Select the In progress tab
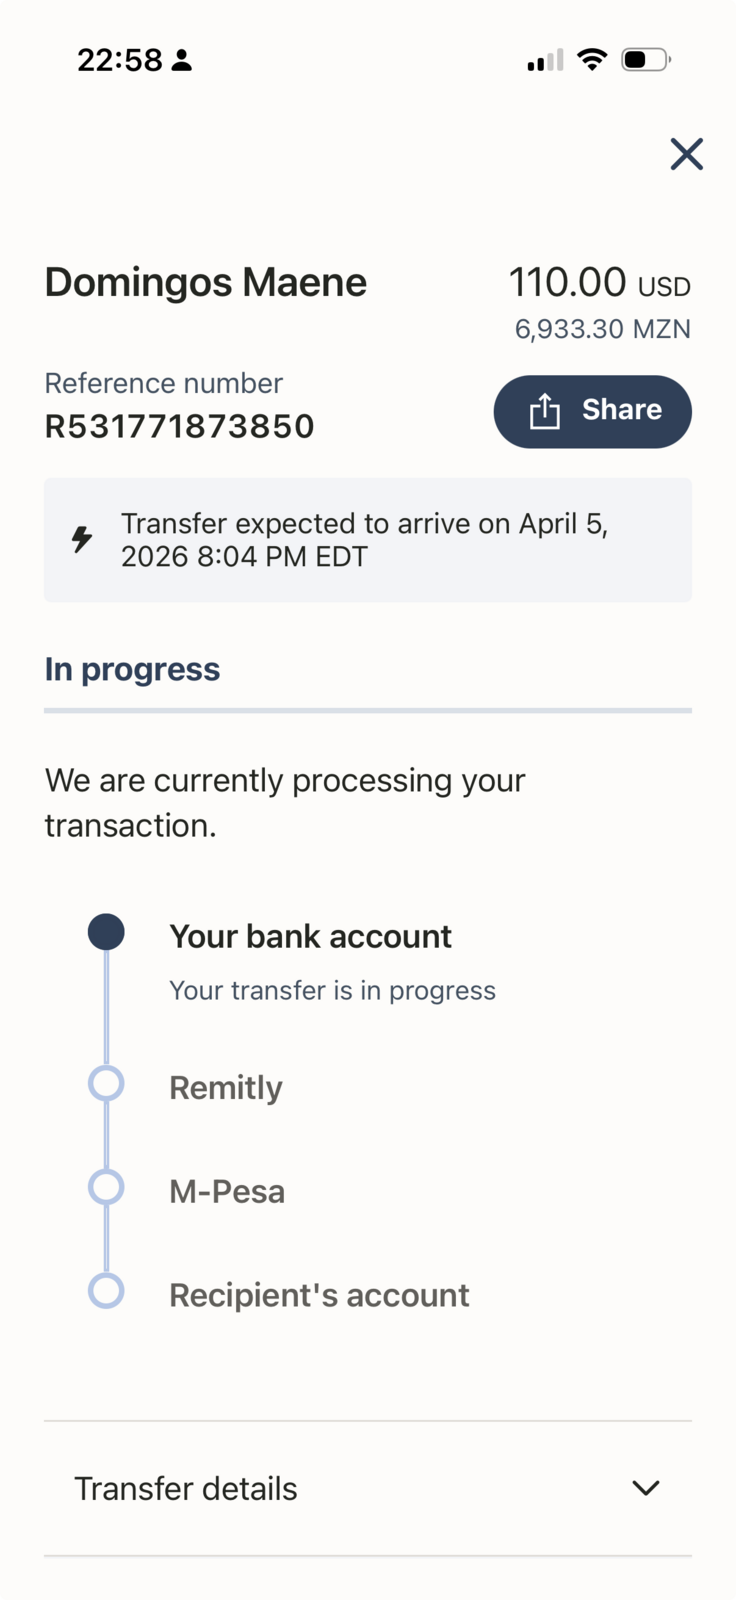This screenshot has height=1600, width=736. [132, 669]
